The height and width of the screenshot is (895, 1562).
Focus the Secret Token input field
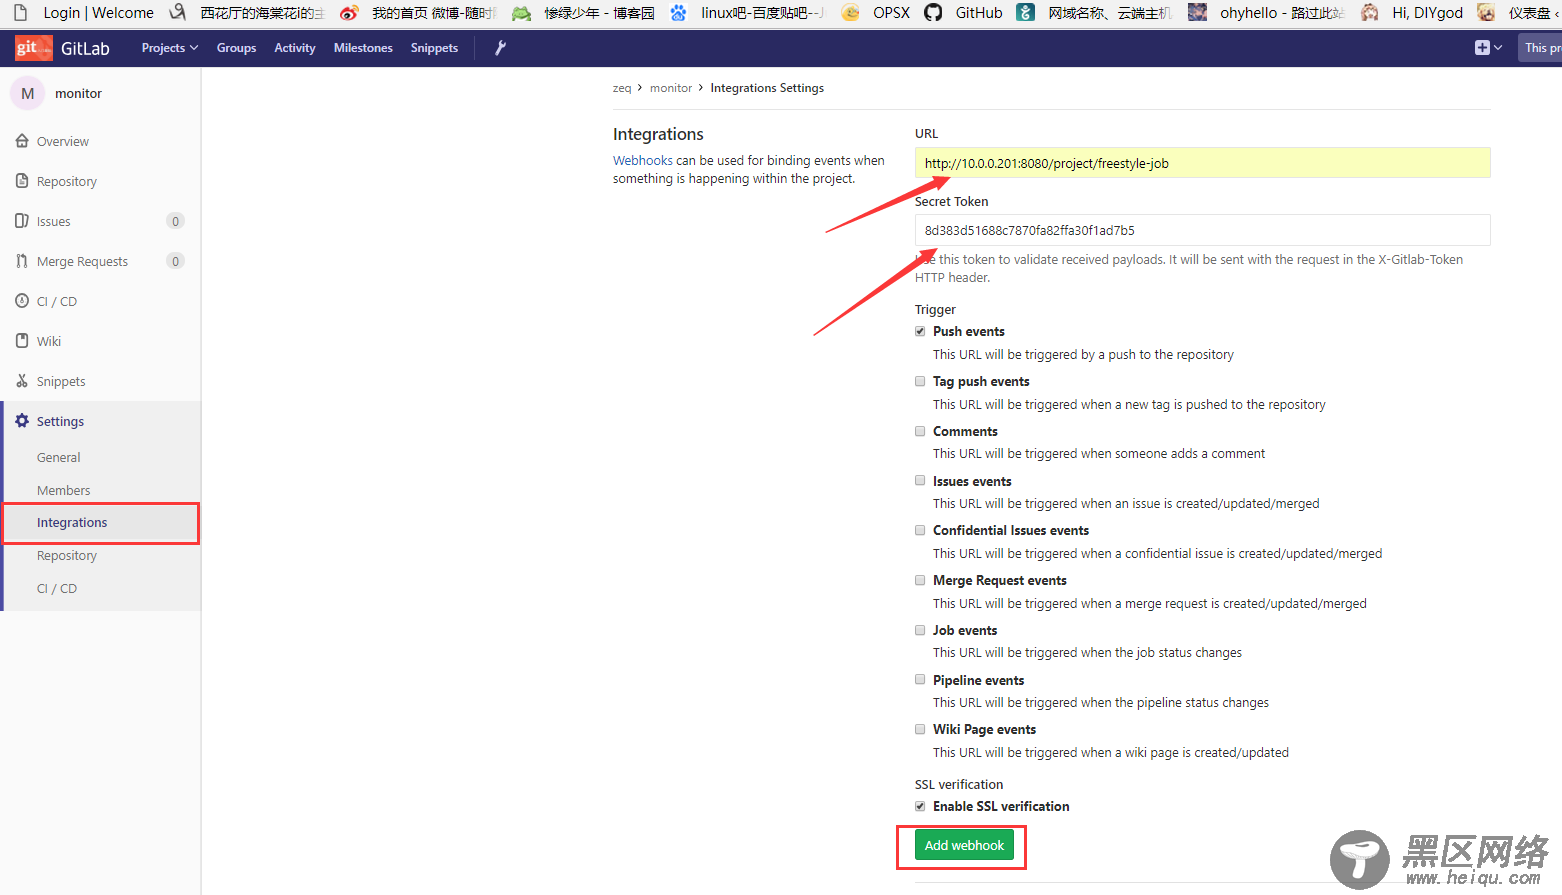pos(1202,230)
